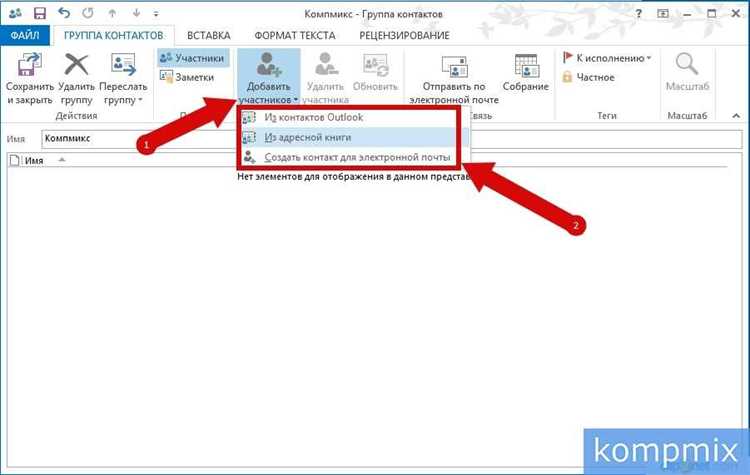The image size is (750, 475).
Task: Click Удалить участника button
Action: pyautogui.click(x=325, y=78)
